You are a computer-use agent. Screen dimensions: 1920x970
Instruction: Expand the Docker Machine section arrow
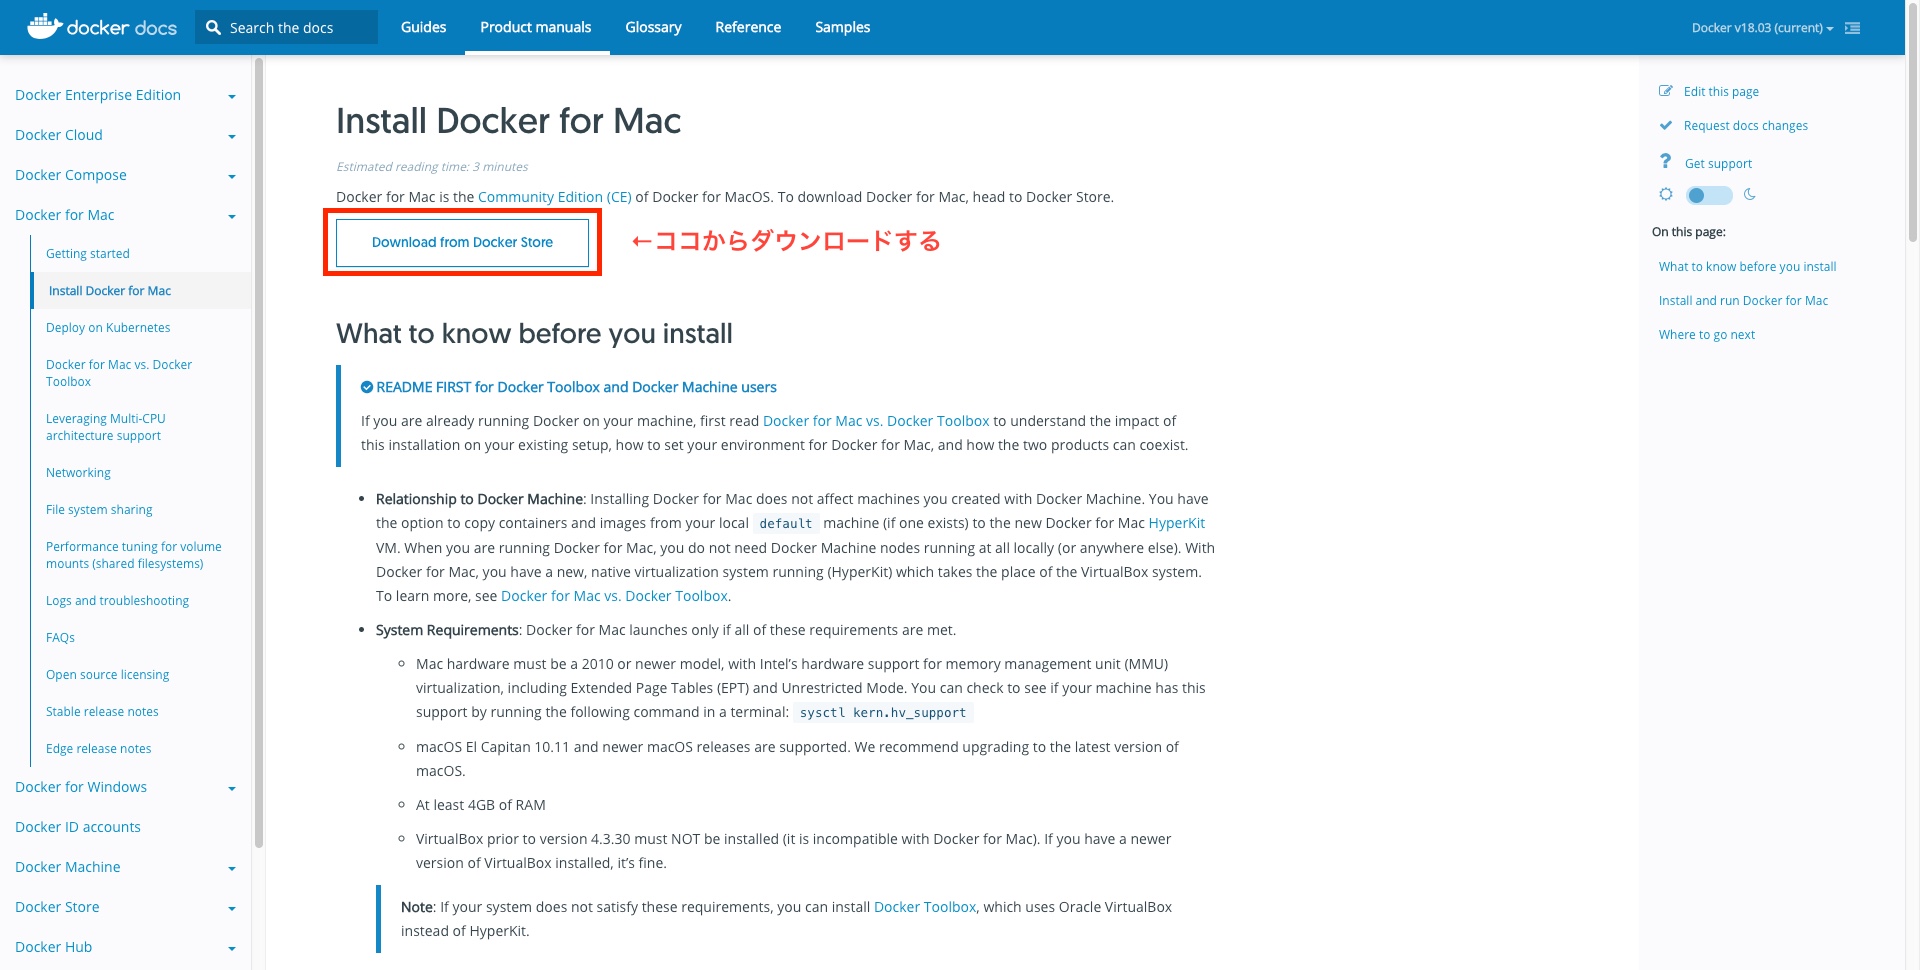click(232, 869)
